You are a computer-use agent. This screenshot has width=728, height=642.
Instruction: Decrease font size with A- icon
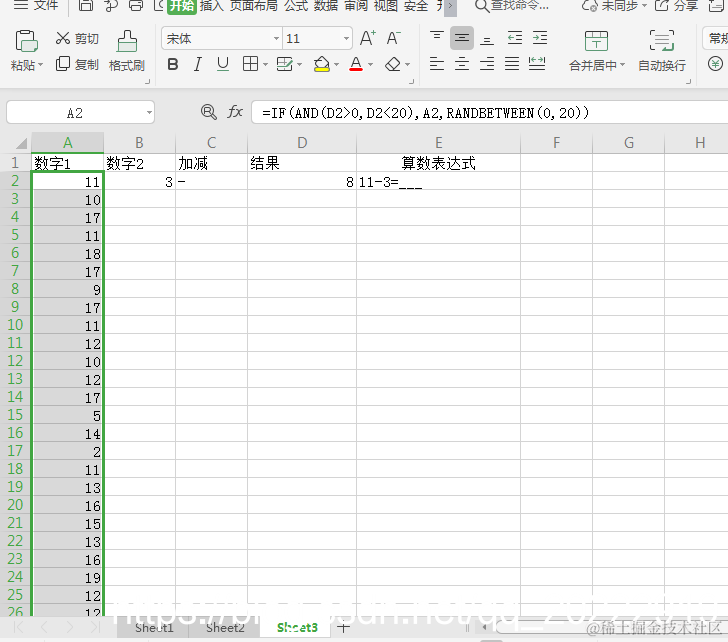[x=393, y=38]
